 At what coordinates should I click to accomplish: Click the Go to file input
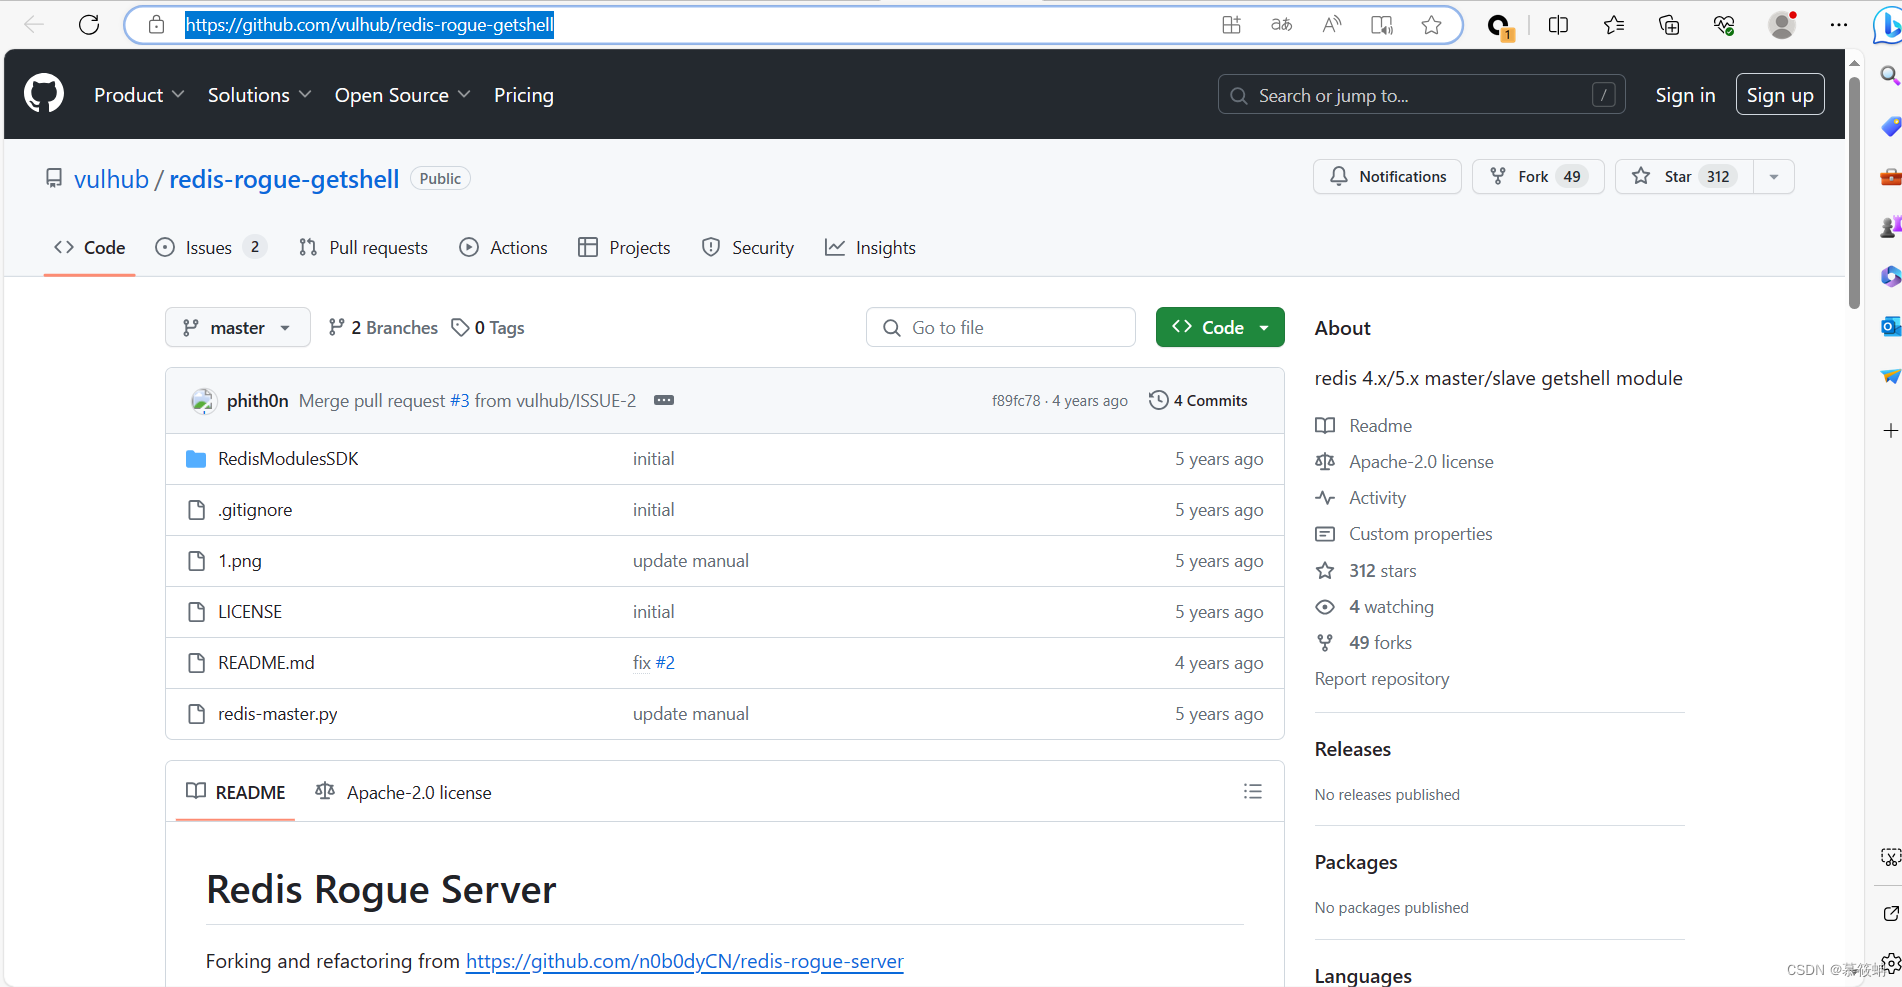click(x=1001, y=328)
